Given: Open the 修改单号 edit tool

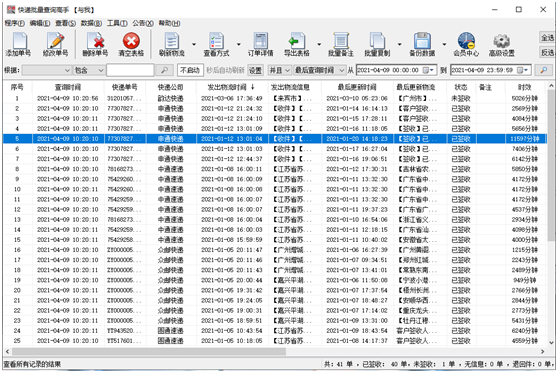Looking at the screenshot, I should click(x=55, y=44).
